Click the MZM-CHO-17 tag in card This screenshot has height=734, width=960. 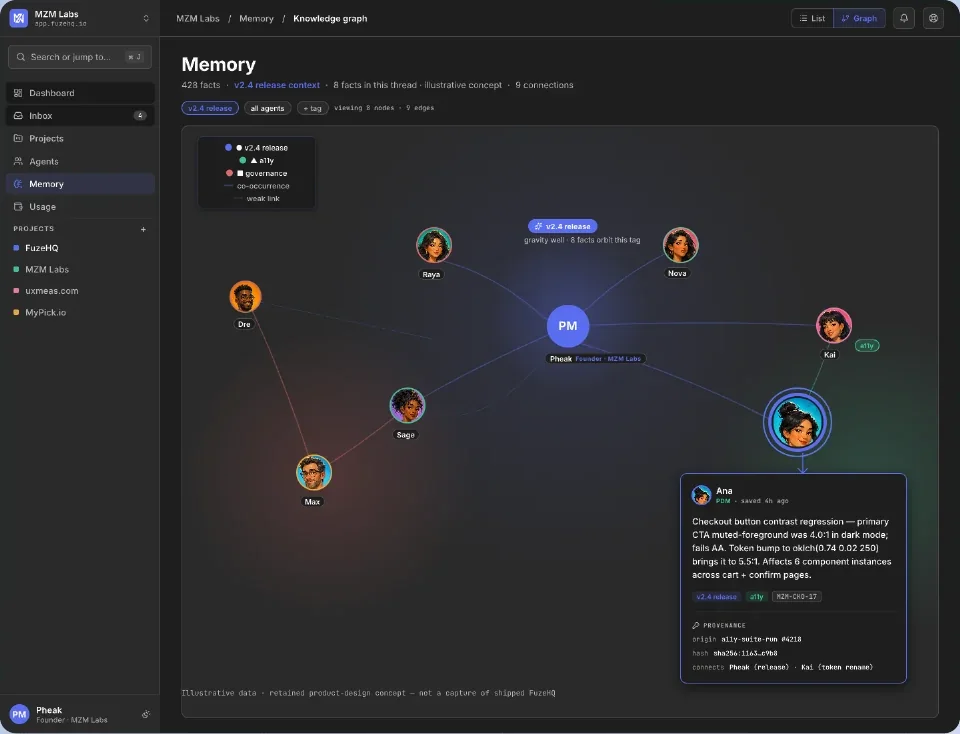pyautogui.click(x=797, y=597)
